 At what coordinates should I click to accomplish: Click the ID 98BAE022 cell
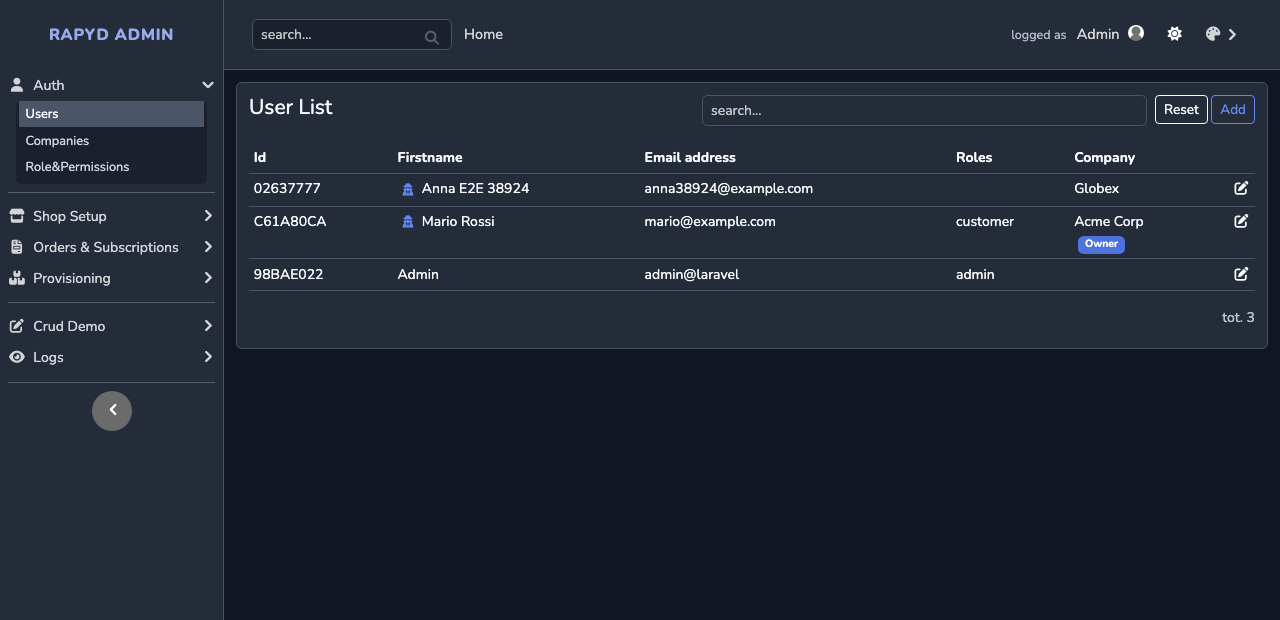[288, 274]
